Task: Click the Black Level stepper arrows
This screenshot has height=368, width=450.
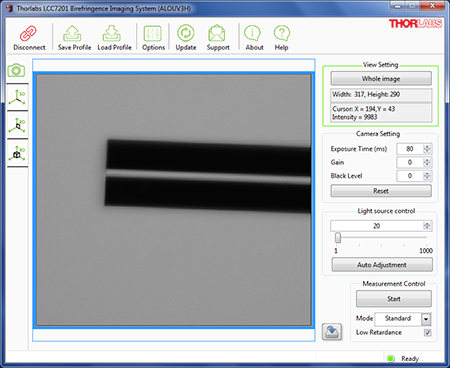Action: [x=427, y=176]
